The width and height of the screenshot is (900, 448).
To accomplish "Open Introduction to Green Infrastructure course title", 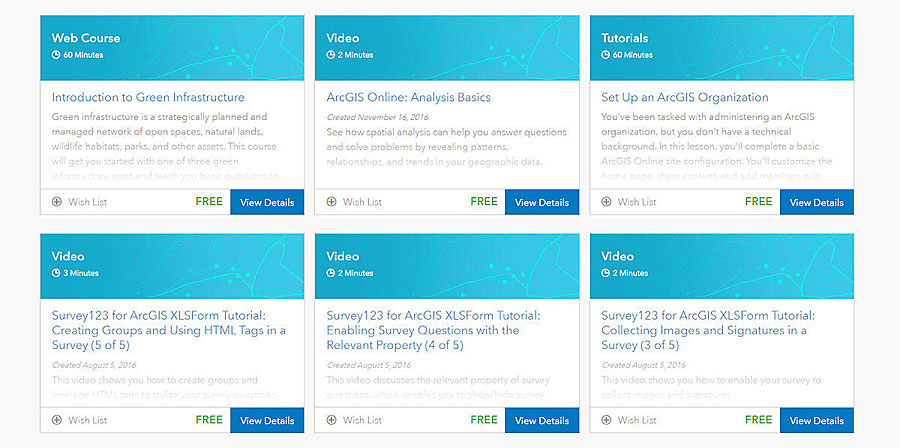I will pyautogui.click(x=148, y=97).
